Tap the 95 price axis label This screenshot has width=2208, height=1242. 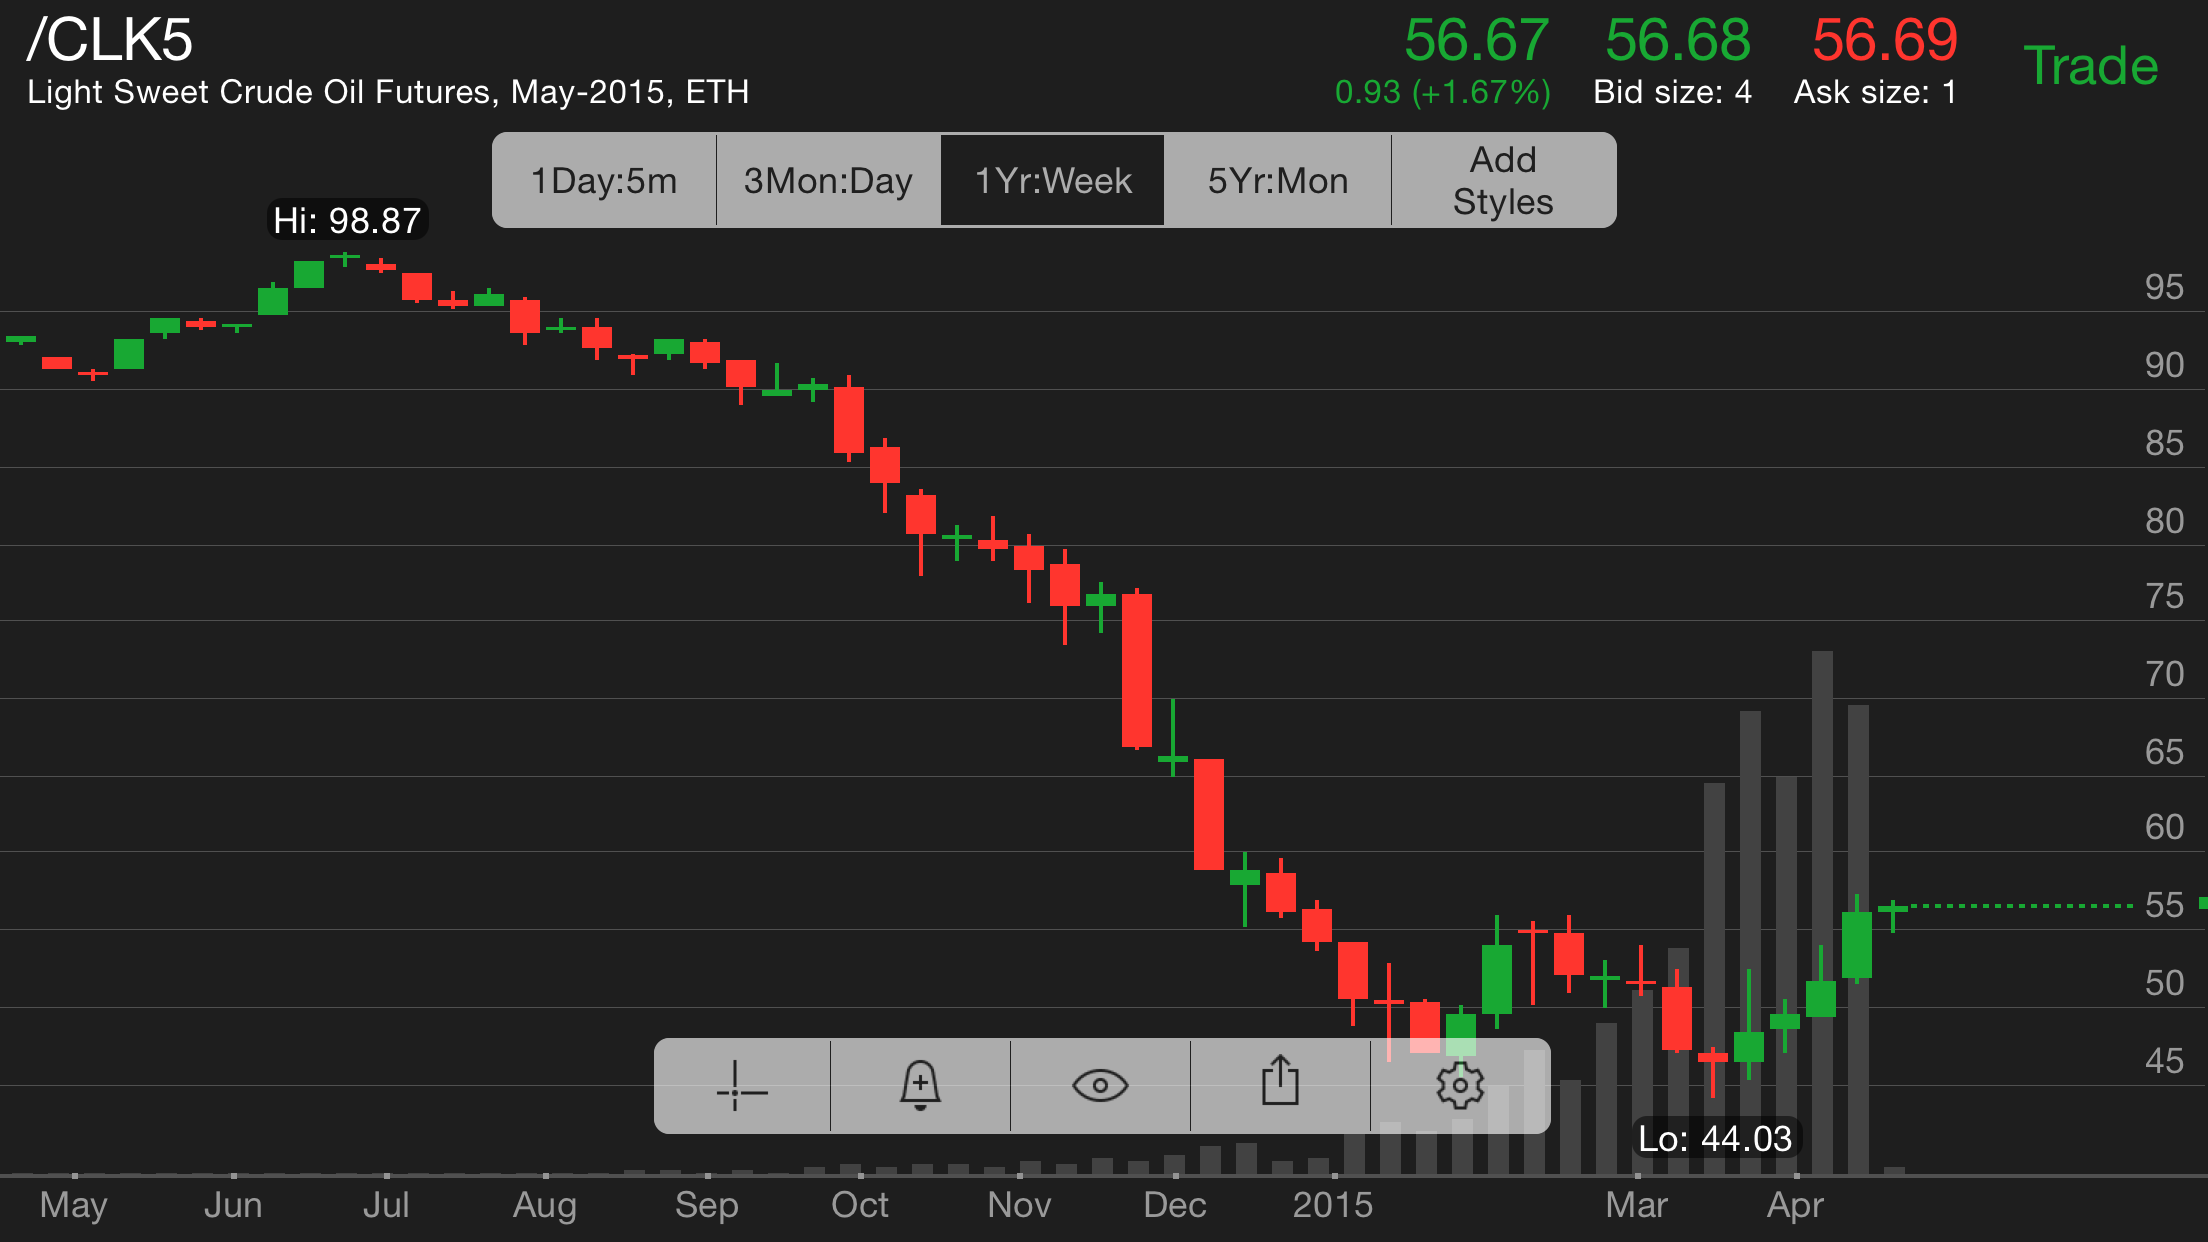2164,287
